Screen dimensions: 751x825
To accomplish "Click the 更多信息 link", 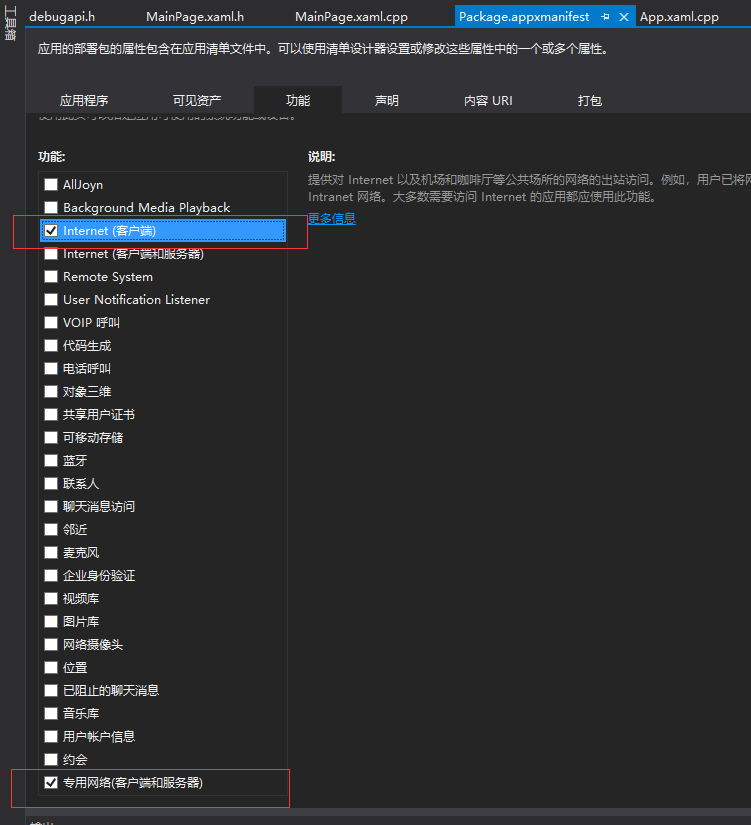I will click(x=332, y=219).
